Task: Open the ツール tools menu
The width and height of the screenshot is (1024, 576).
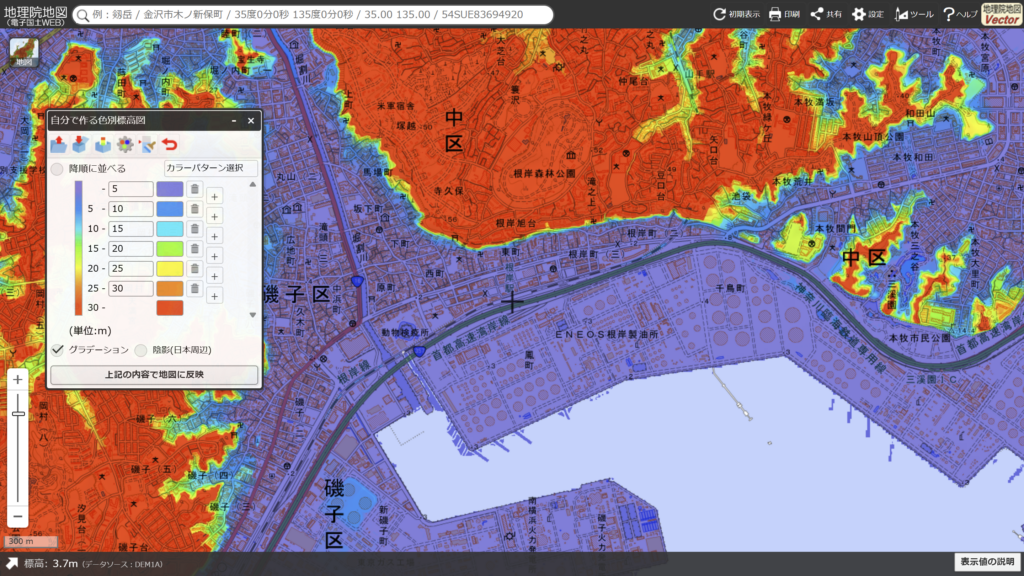Action: (914, 14)
